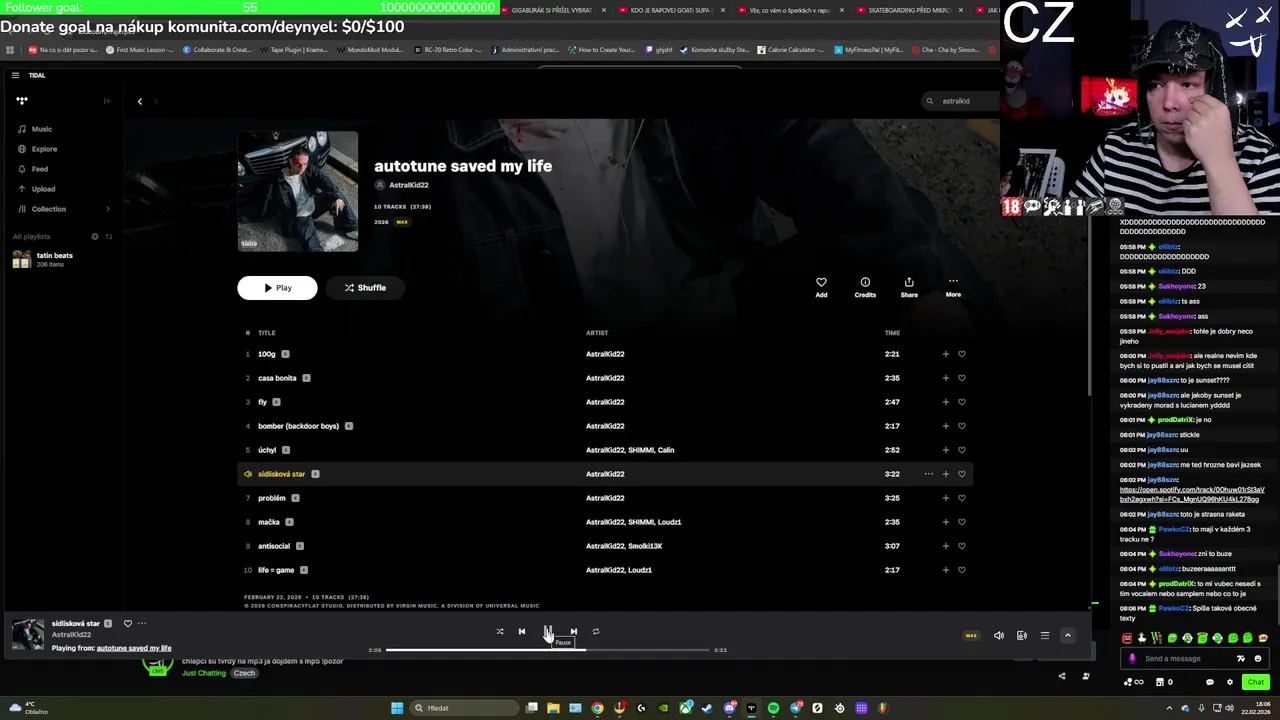Viewport: 1280px width, 720px height.
Task: Open Google Chrome from the taskbar
Action: (x=597, y=708)
